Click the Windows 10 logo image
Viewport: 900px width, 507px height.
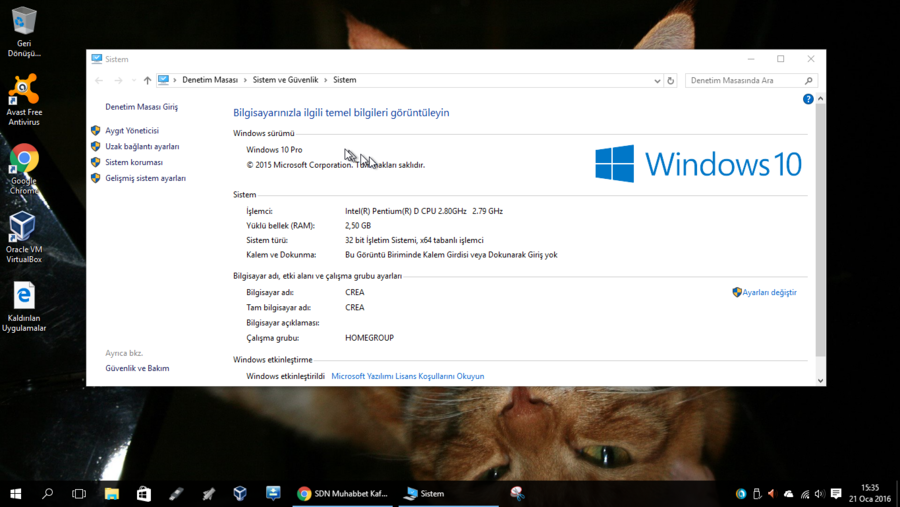(x=698, y=164)
